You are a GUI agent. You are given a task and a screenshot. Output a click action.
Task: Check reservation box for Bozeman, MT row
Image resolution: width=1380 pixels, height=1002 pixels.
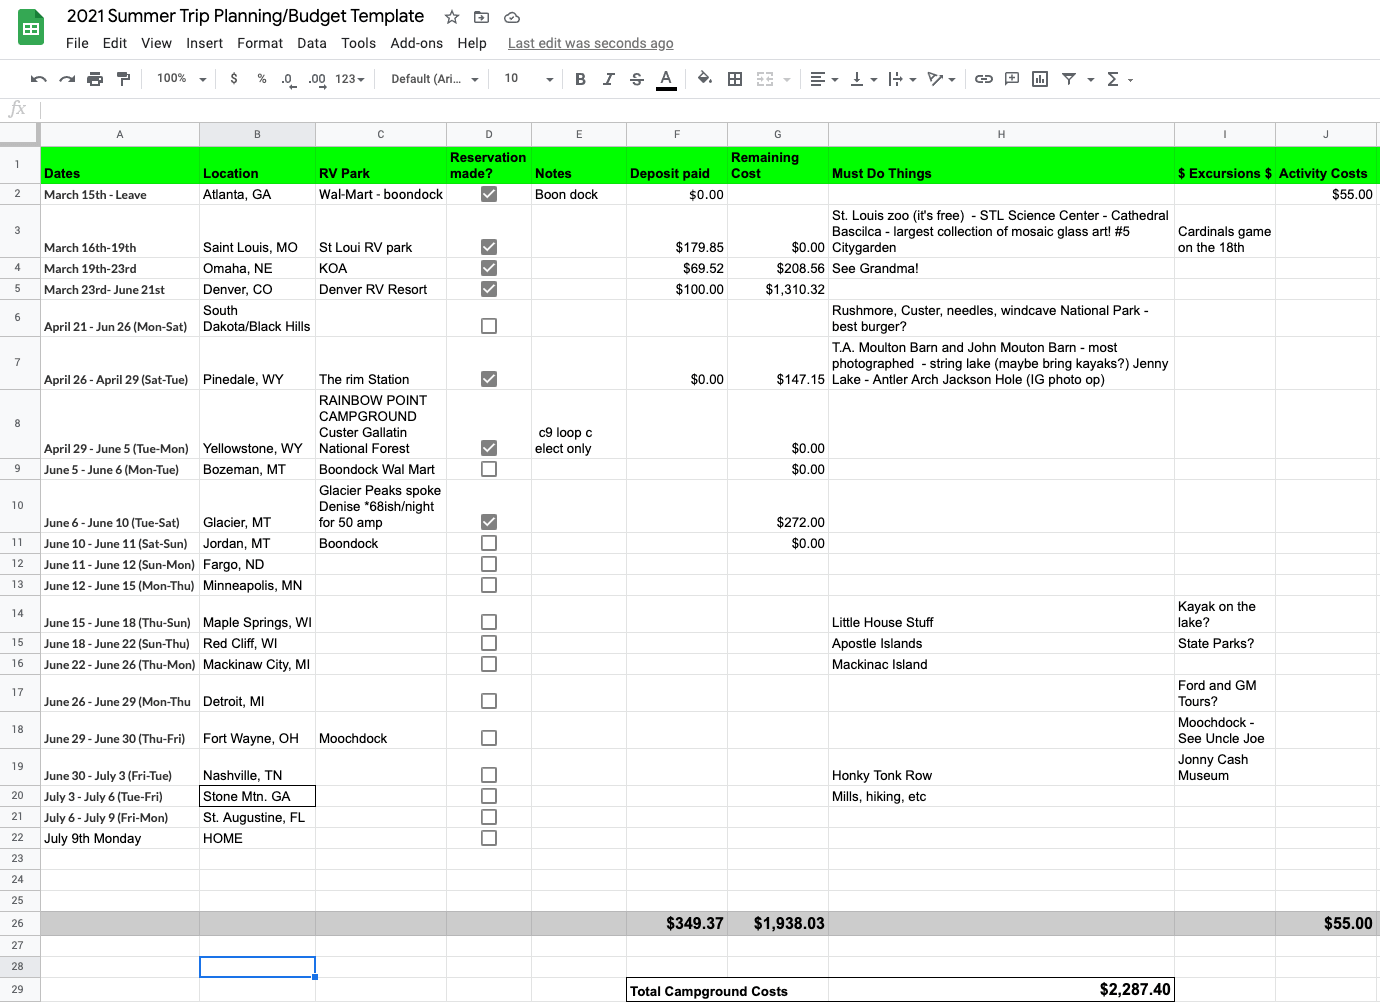coord(489,469)
